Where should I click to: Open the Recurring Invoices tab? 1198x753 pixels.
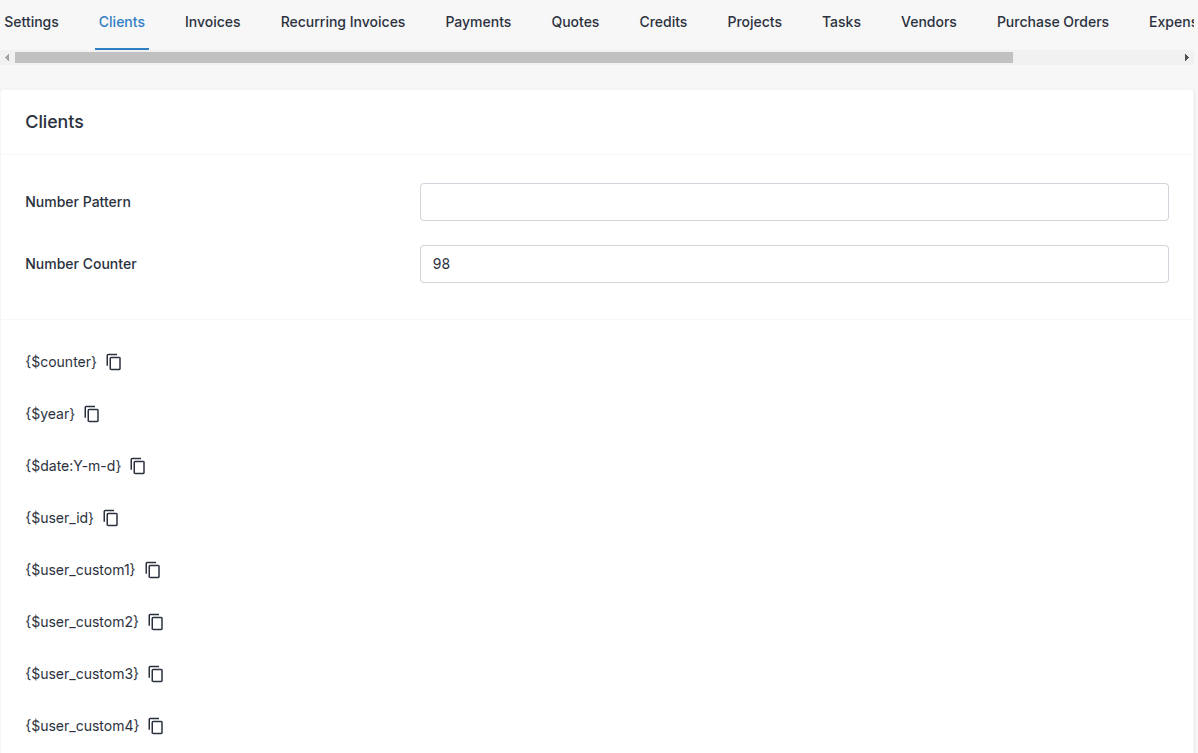[343, 22]
